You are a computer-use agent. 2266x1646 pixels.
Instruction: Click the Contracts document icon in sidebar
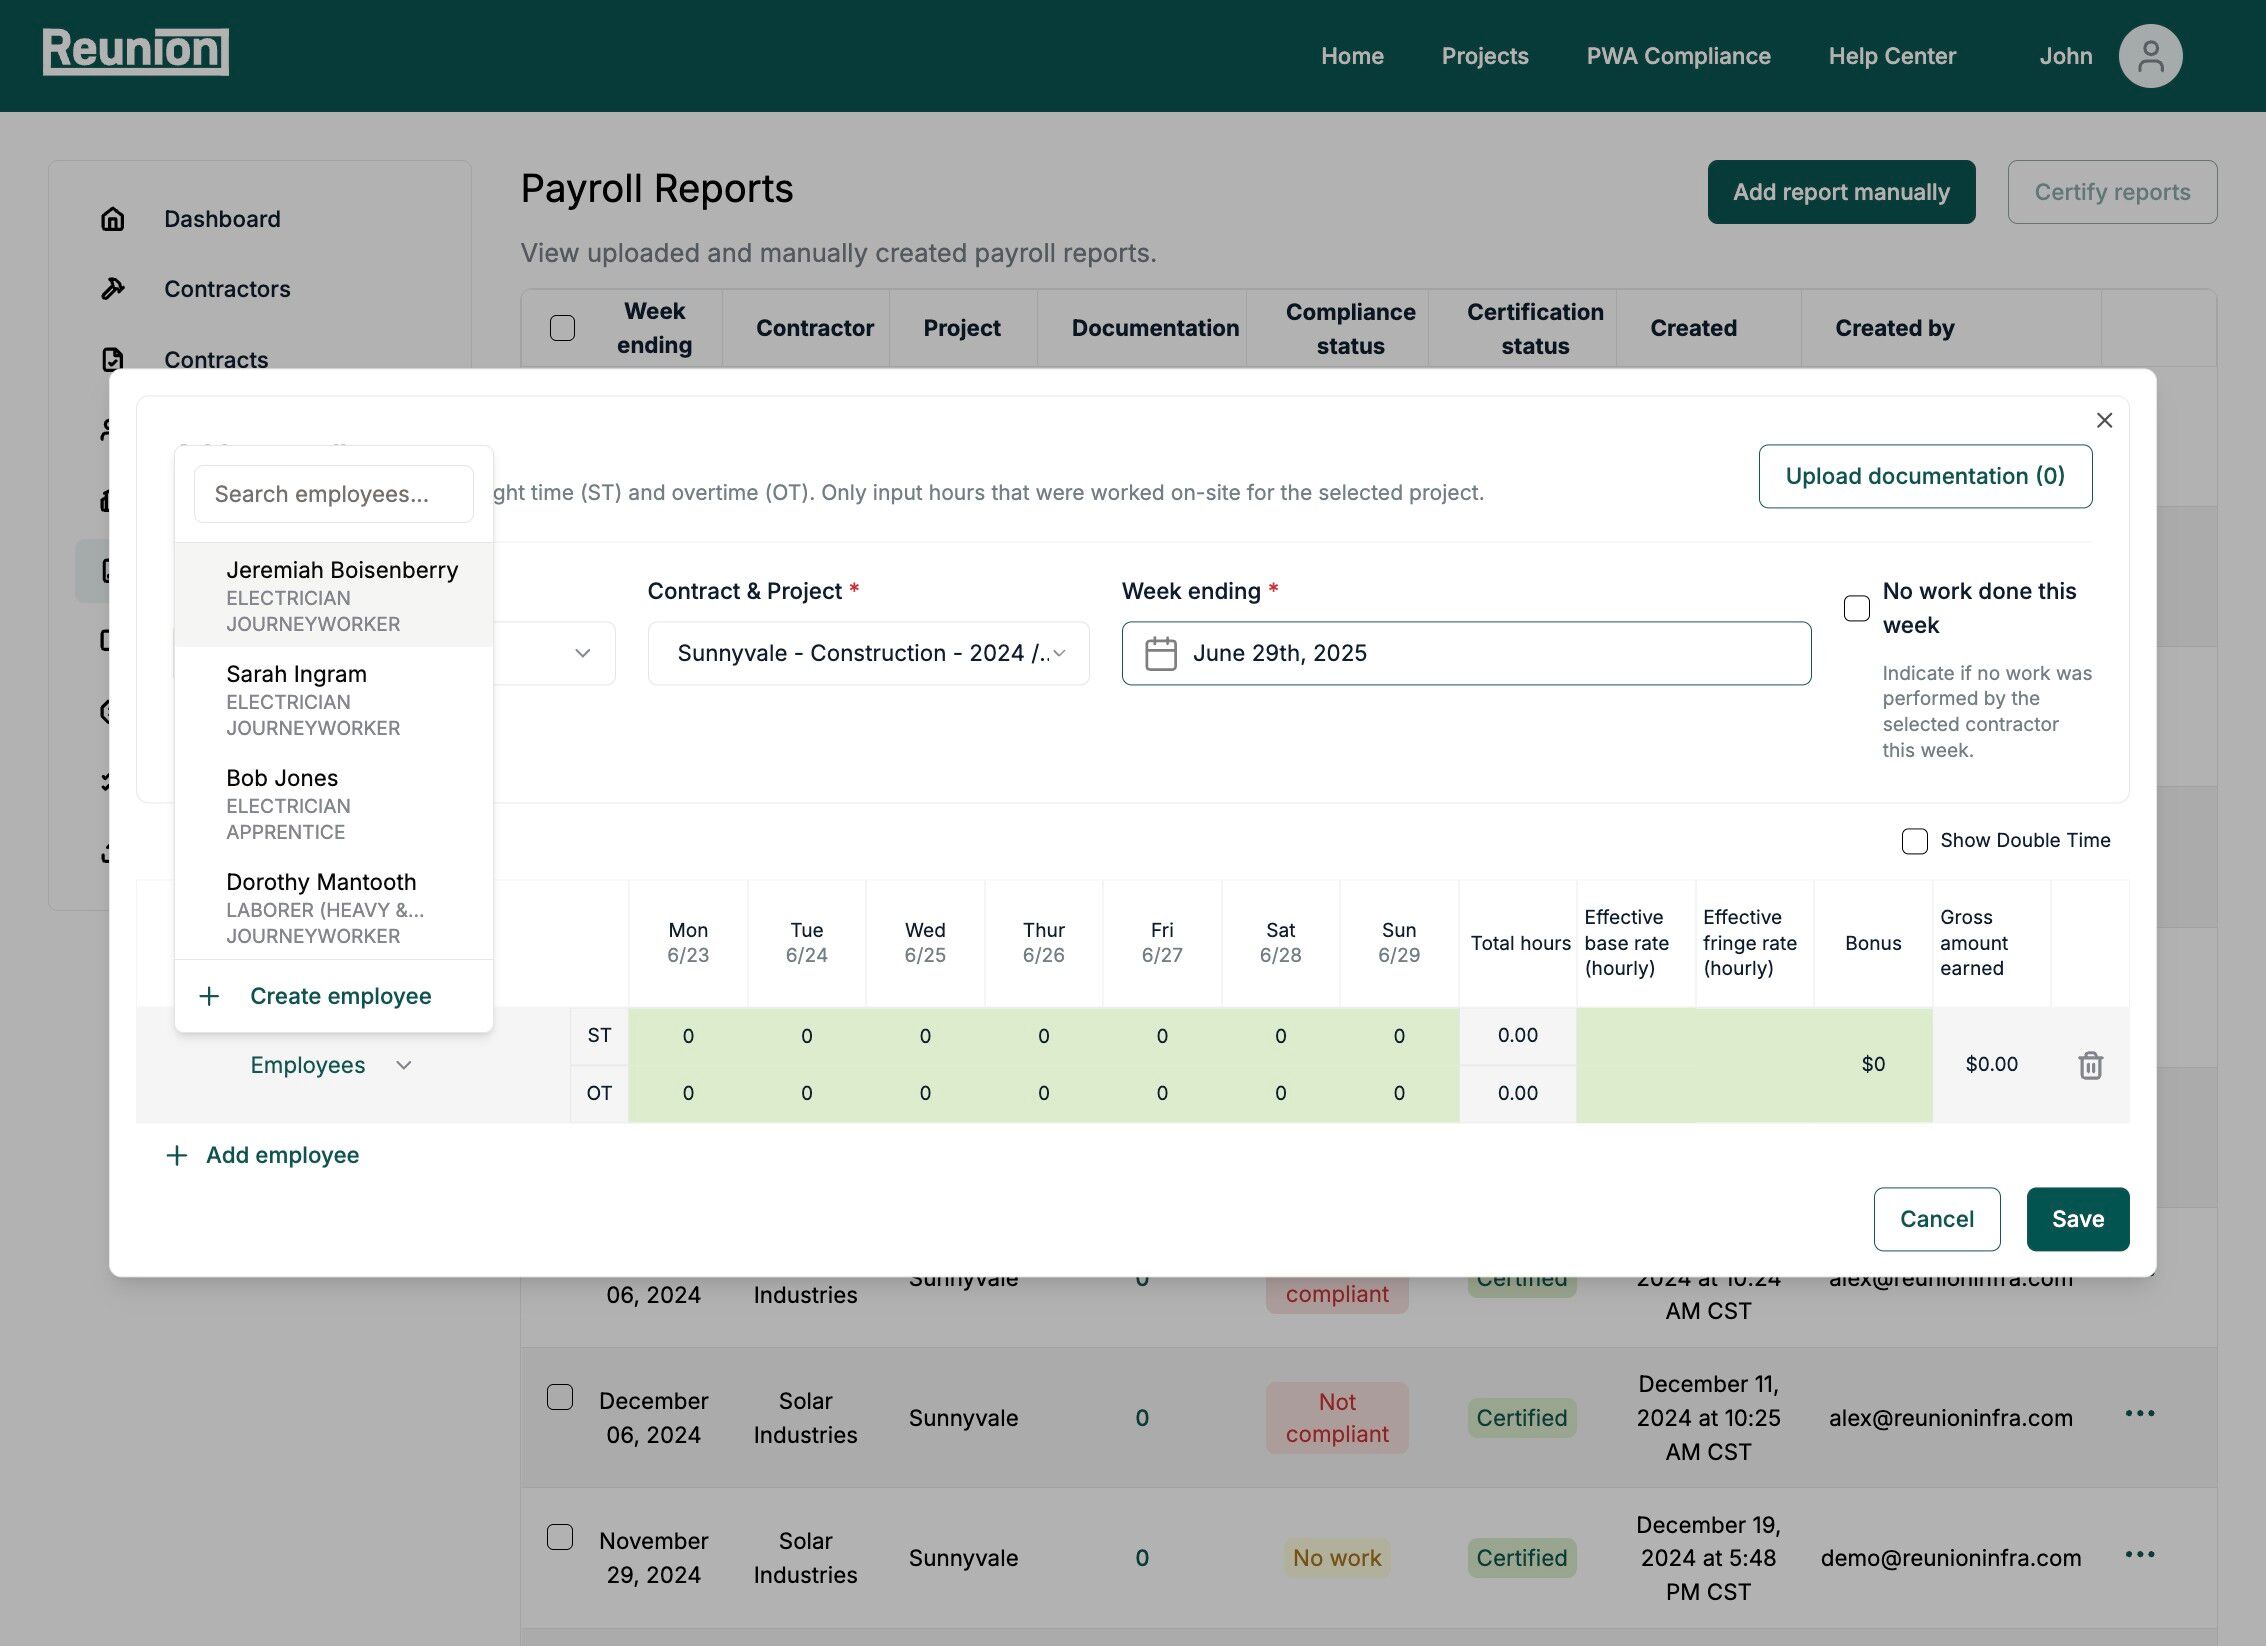(113, 359)
